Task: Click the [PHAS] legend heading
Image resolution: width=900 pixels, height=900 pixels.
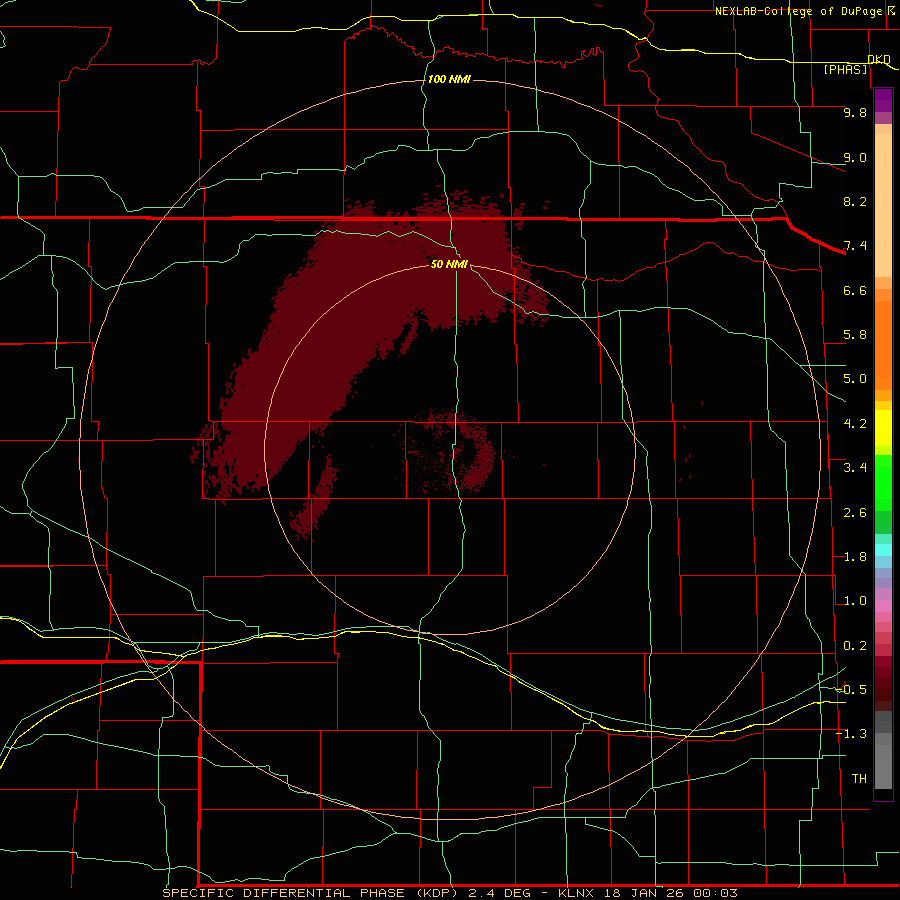Action: pos(845,69)
